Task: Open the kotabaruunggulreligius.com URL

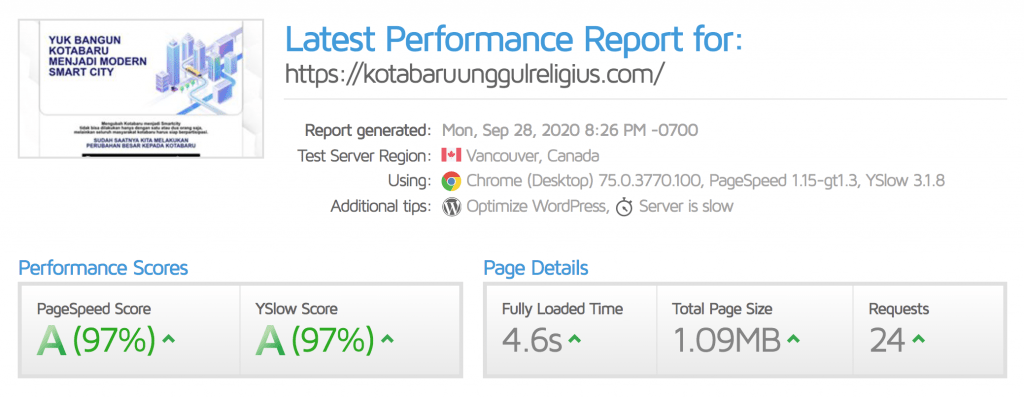Action: coord(475,74)
